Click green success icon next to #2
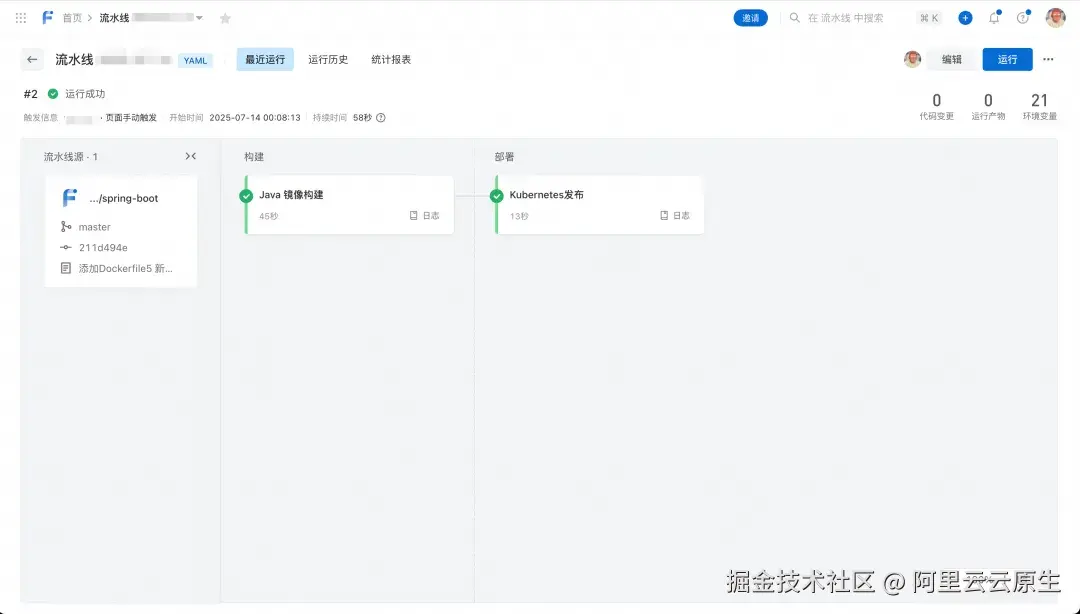 coord(53,94)
